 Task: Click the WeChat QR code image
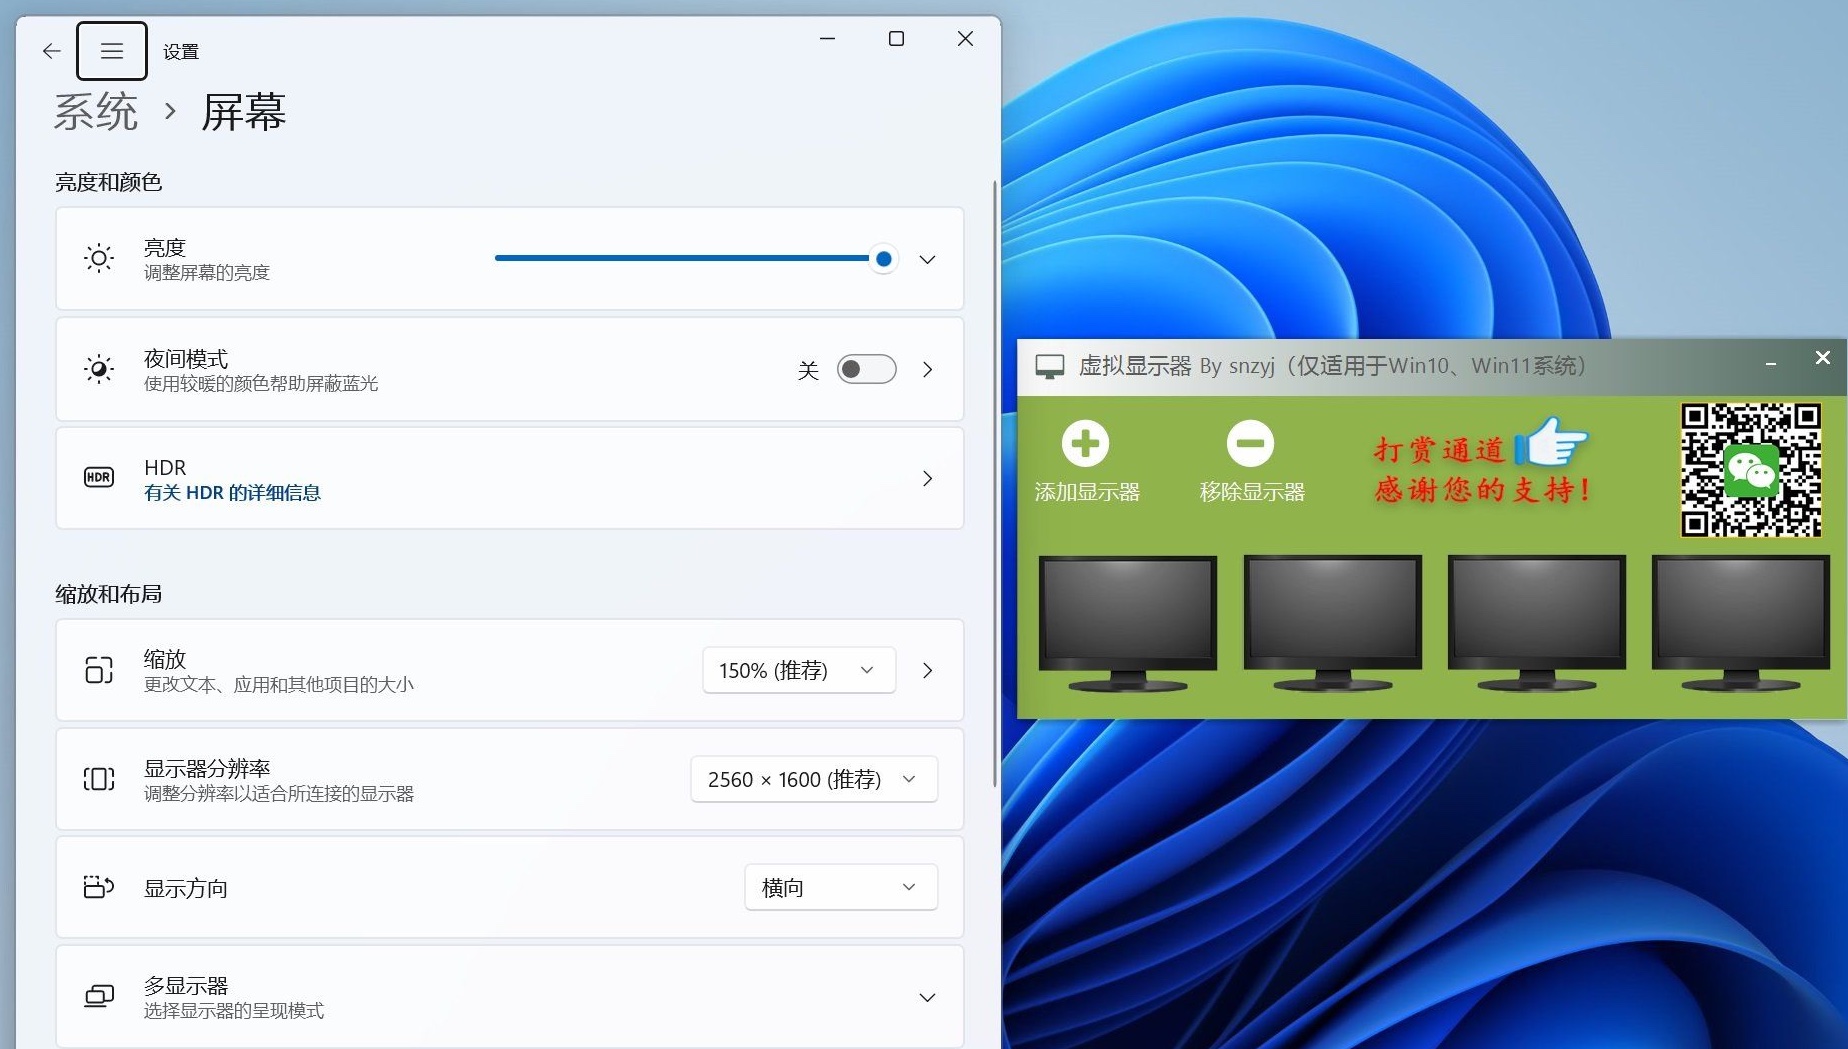click(x=1750, y=470)
